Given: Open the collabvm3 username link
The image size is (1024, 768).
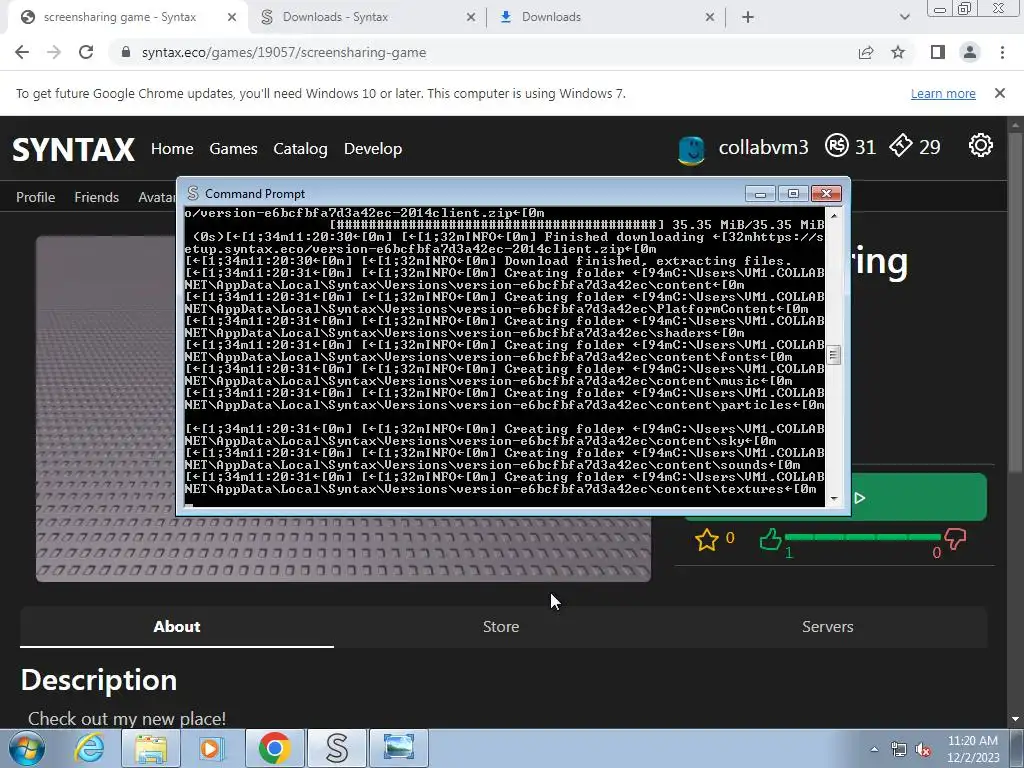Looking at the screenshot, I should [x=763, y=148].
